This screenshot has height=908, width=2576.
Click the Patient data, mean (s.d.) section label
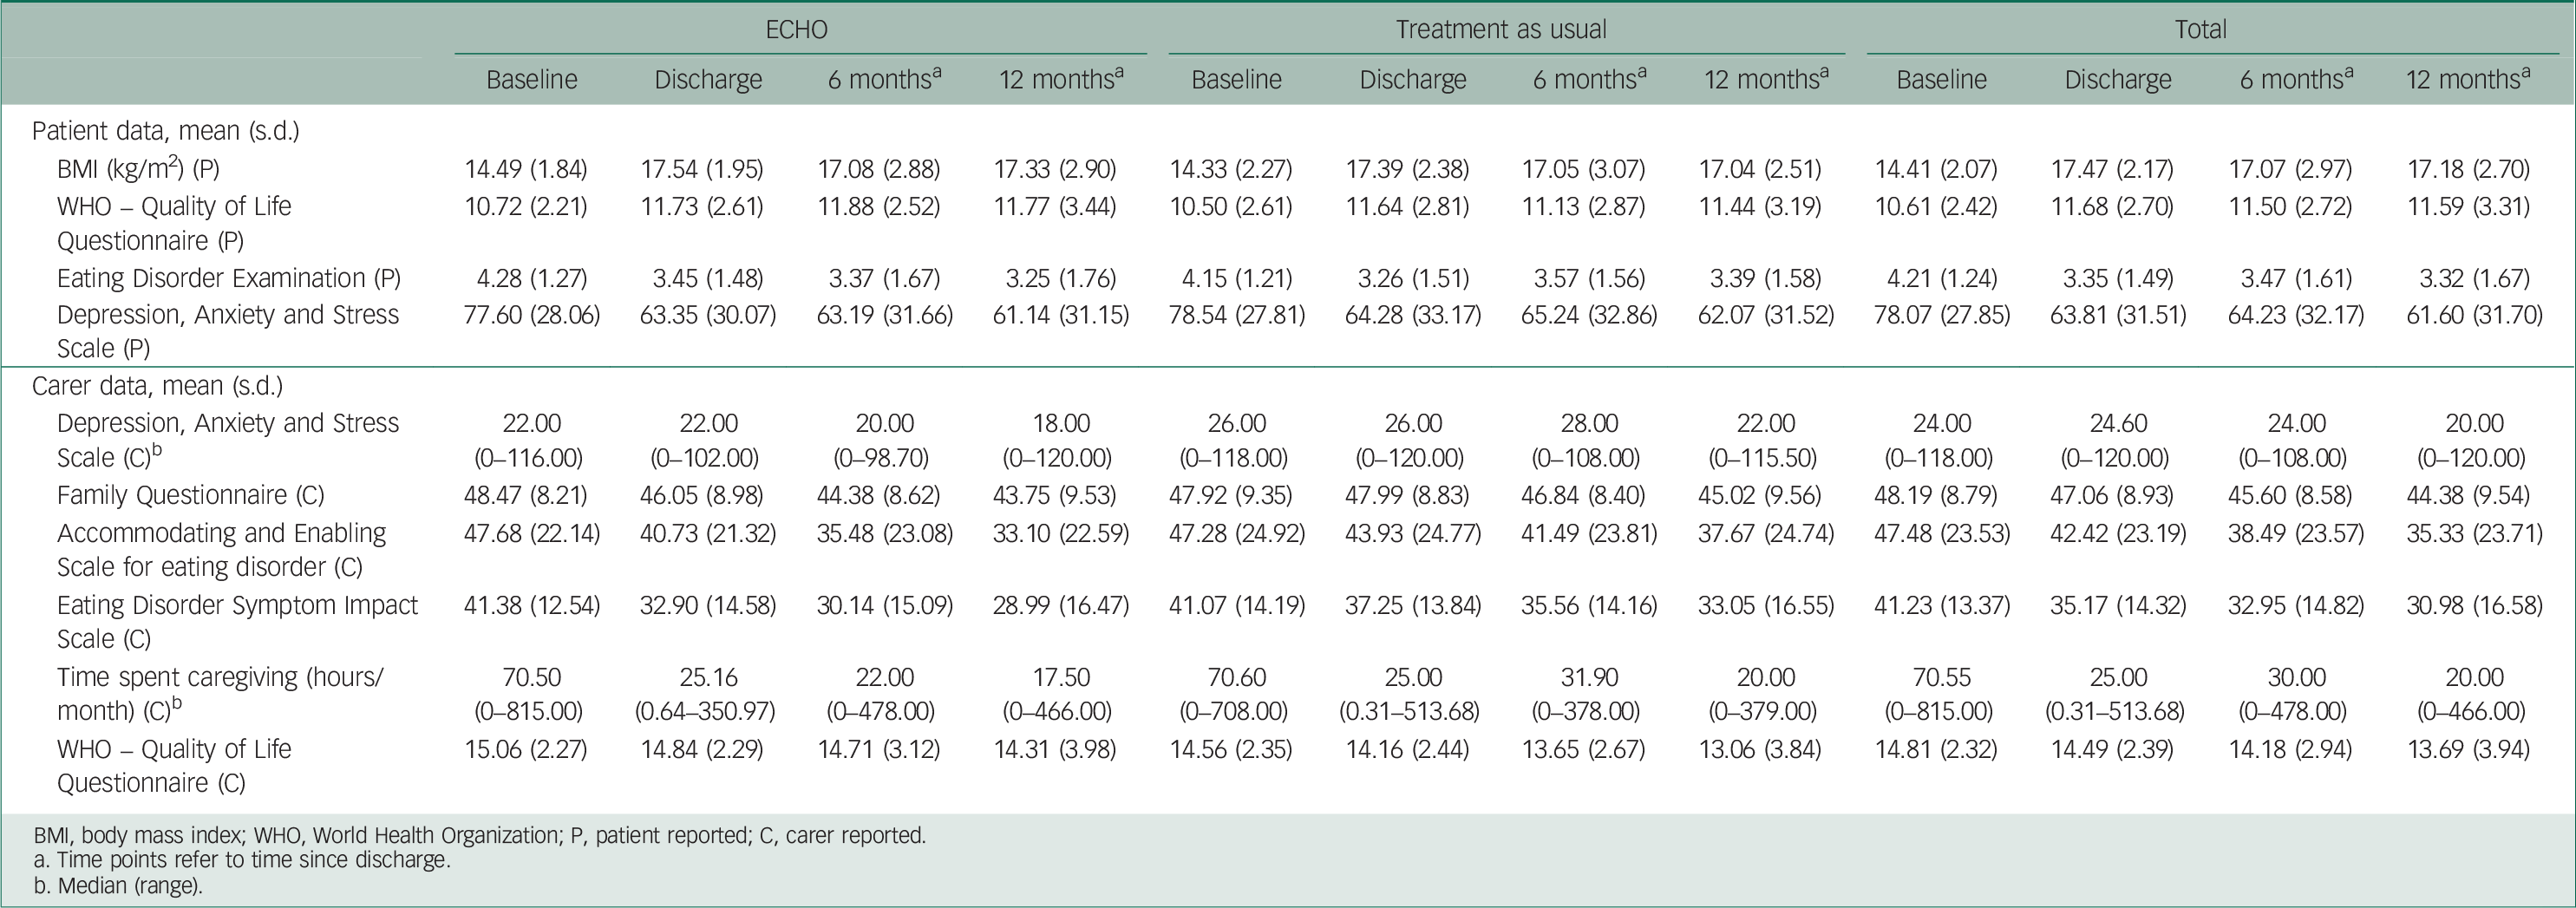tap(166, 131)
